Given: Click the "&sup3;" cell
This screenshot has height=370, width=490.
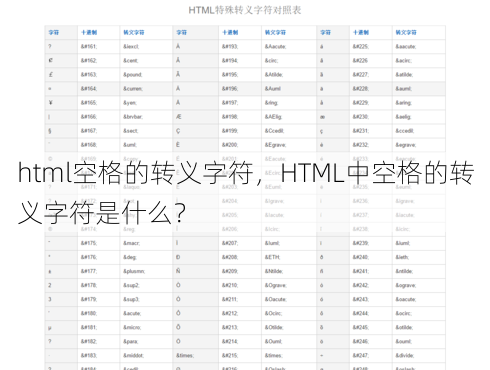Looking at the screenshot, I should coord(146,299).
